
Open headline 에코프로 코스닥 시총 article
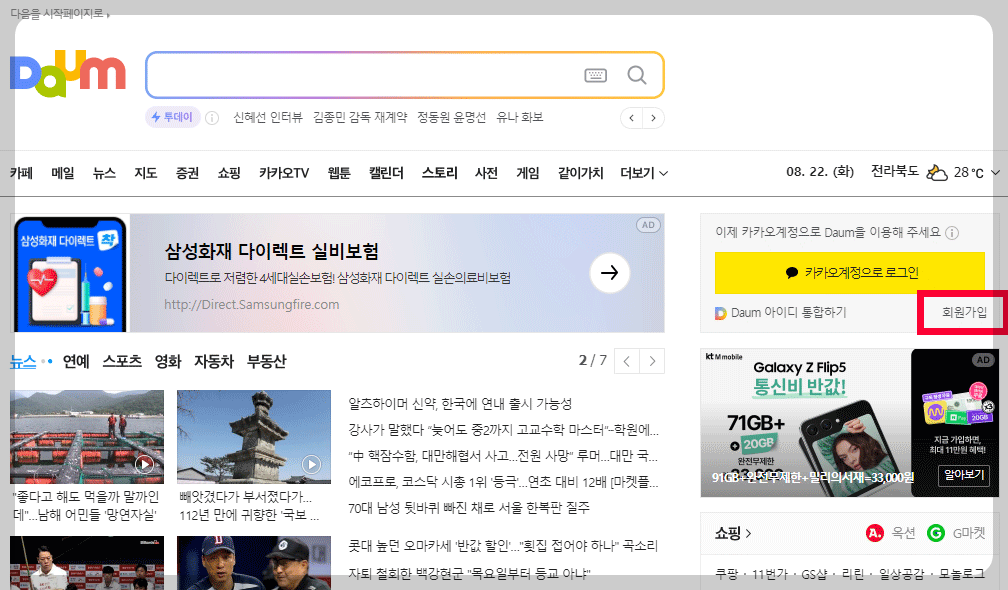pyautogui.click(x=503, y=482)
